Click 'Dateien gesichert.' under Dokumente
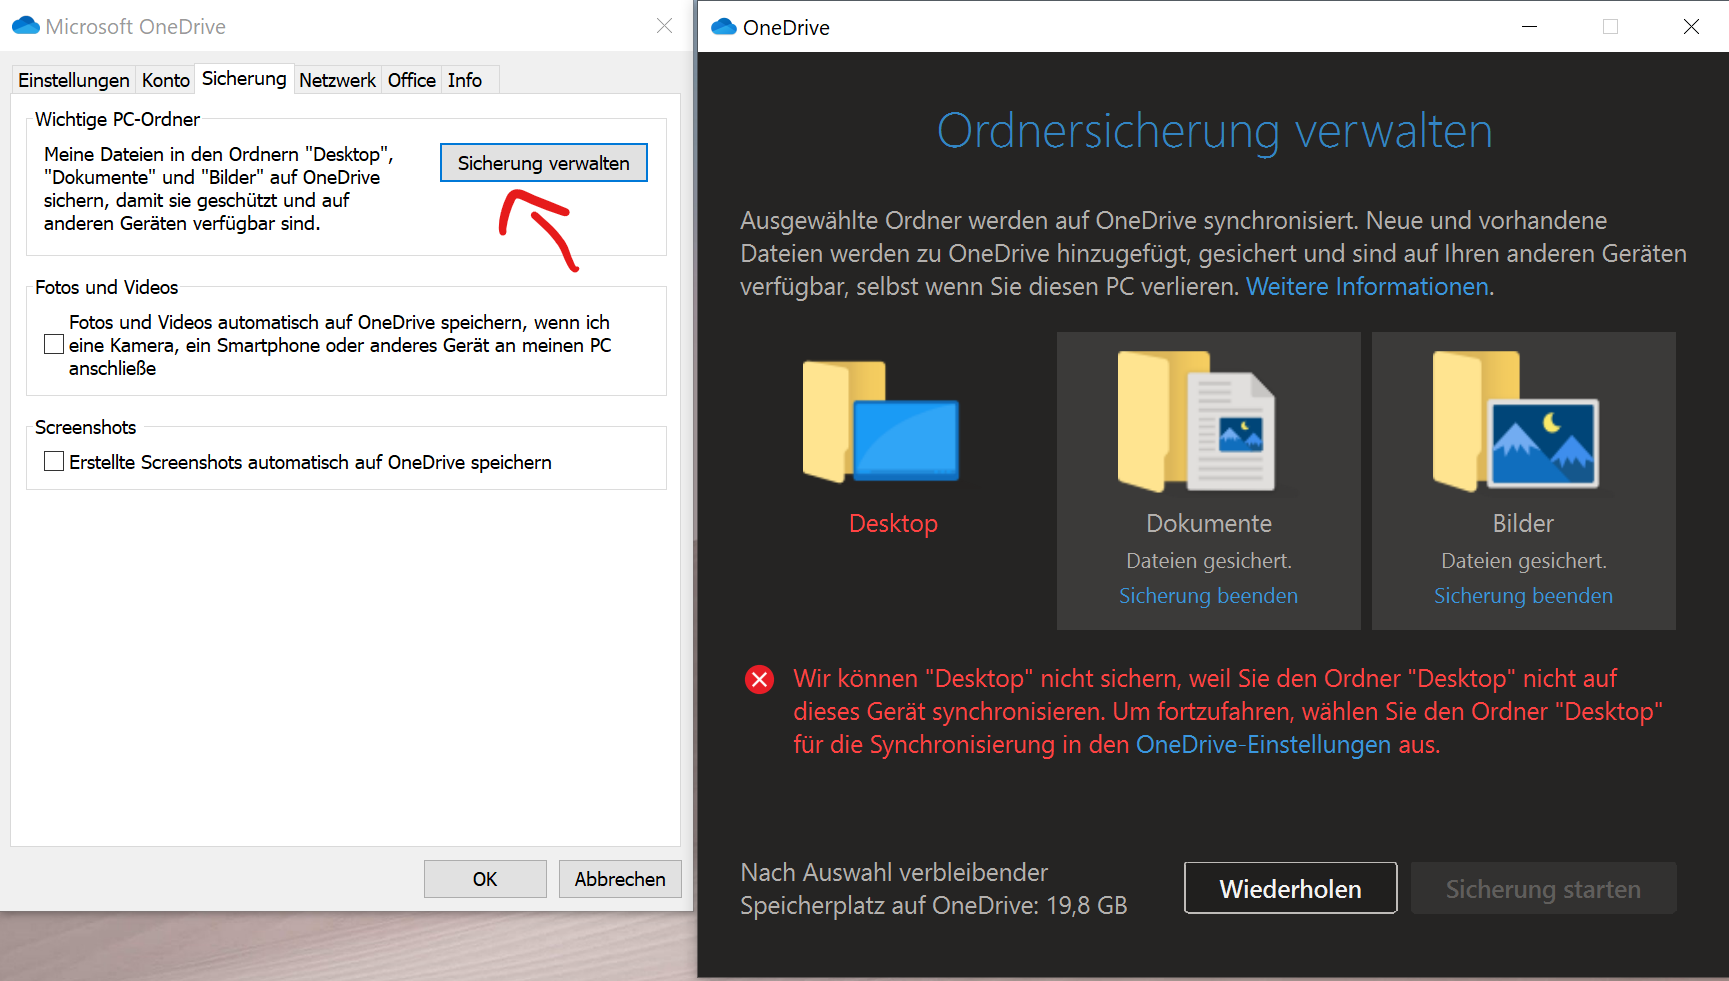The height and width of the screenshot is (981, 1729). click(1209, 561)
